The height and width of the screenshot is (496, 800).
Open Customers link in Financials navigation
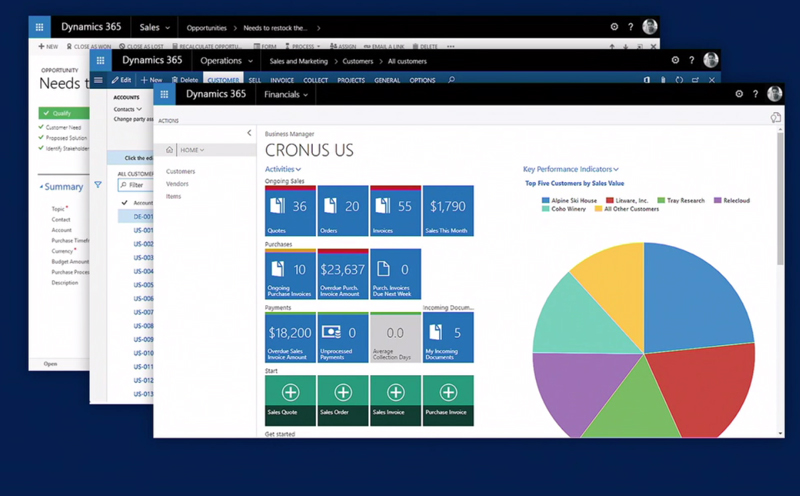click(181, 171)
